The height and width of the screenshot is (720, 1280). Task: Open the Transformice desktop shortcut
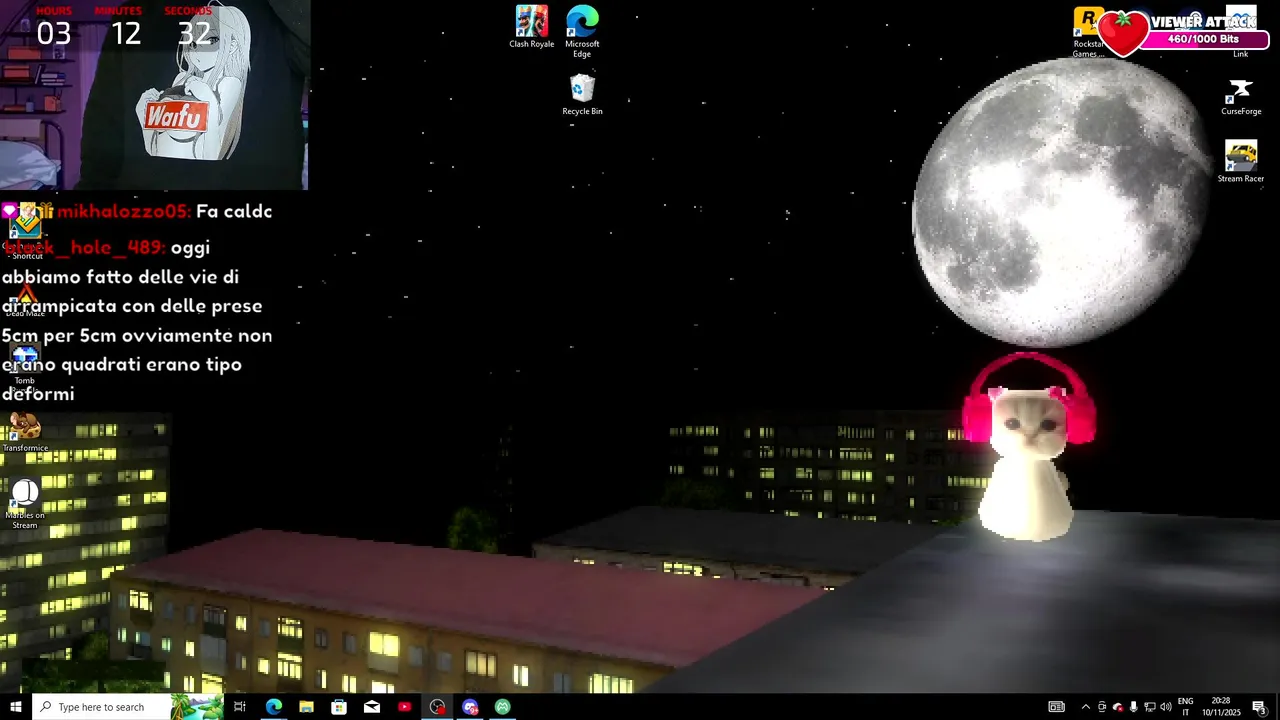[25, 432]
